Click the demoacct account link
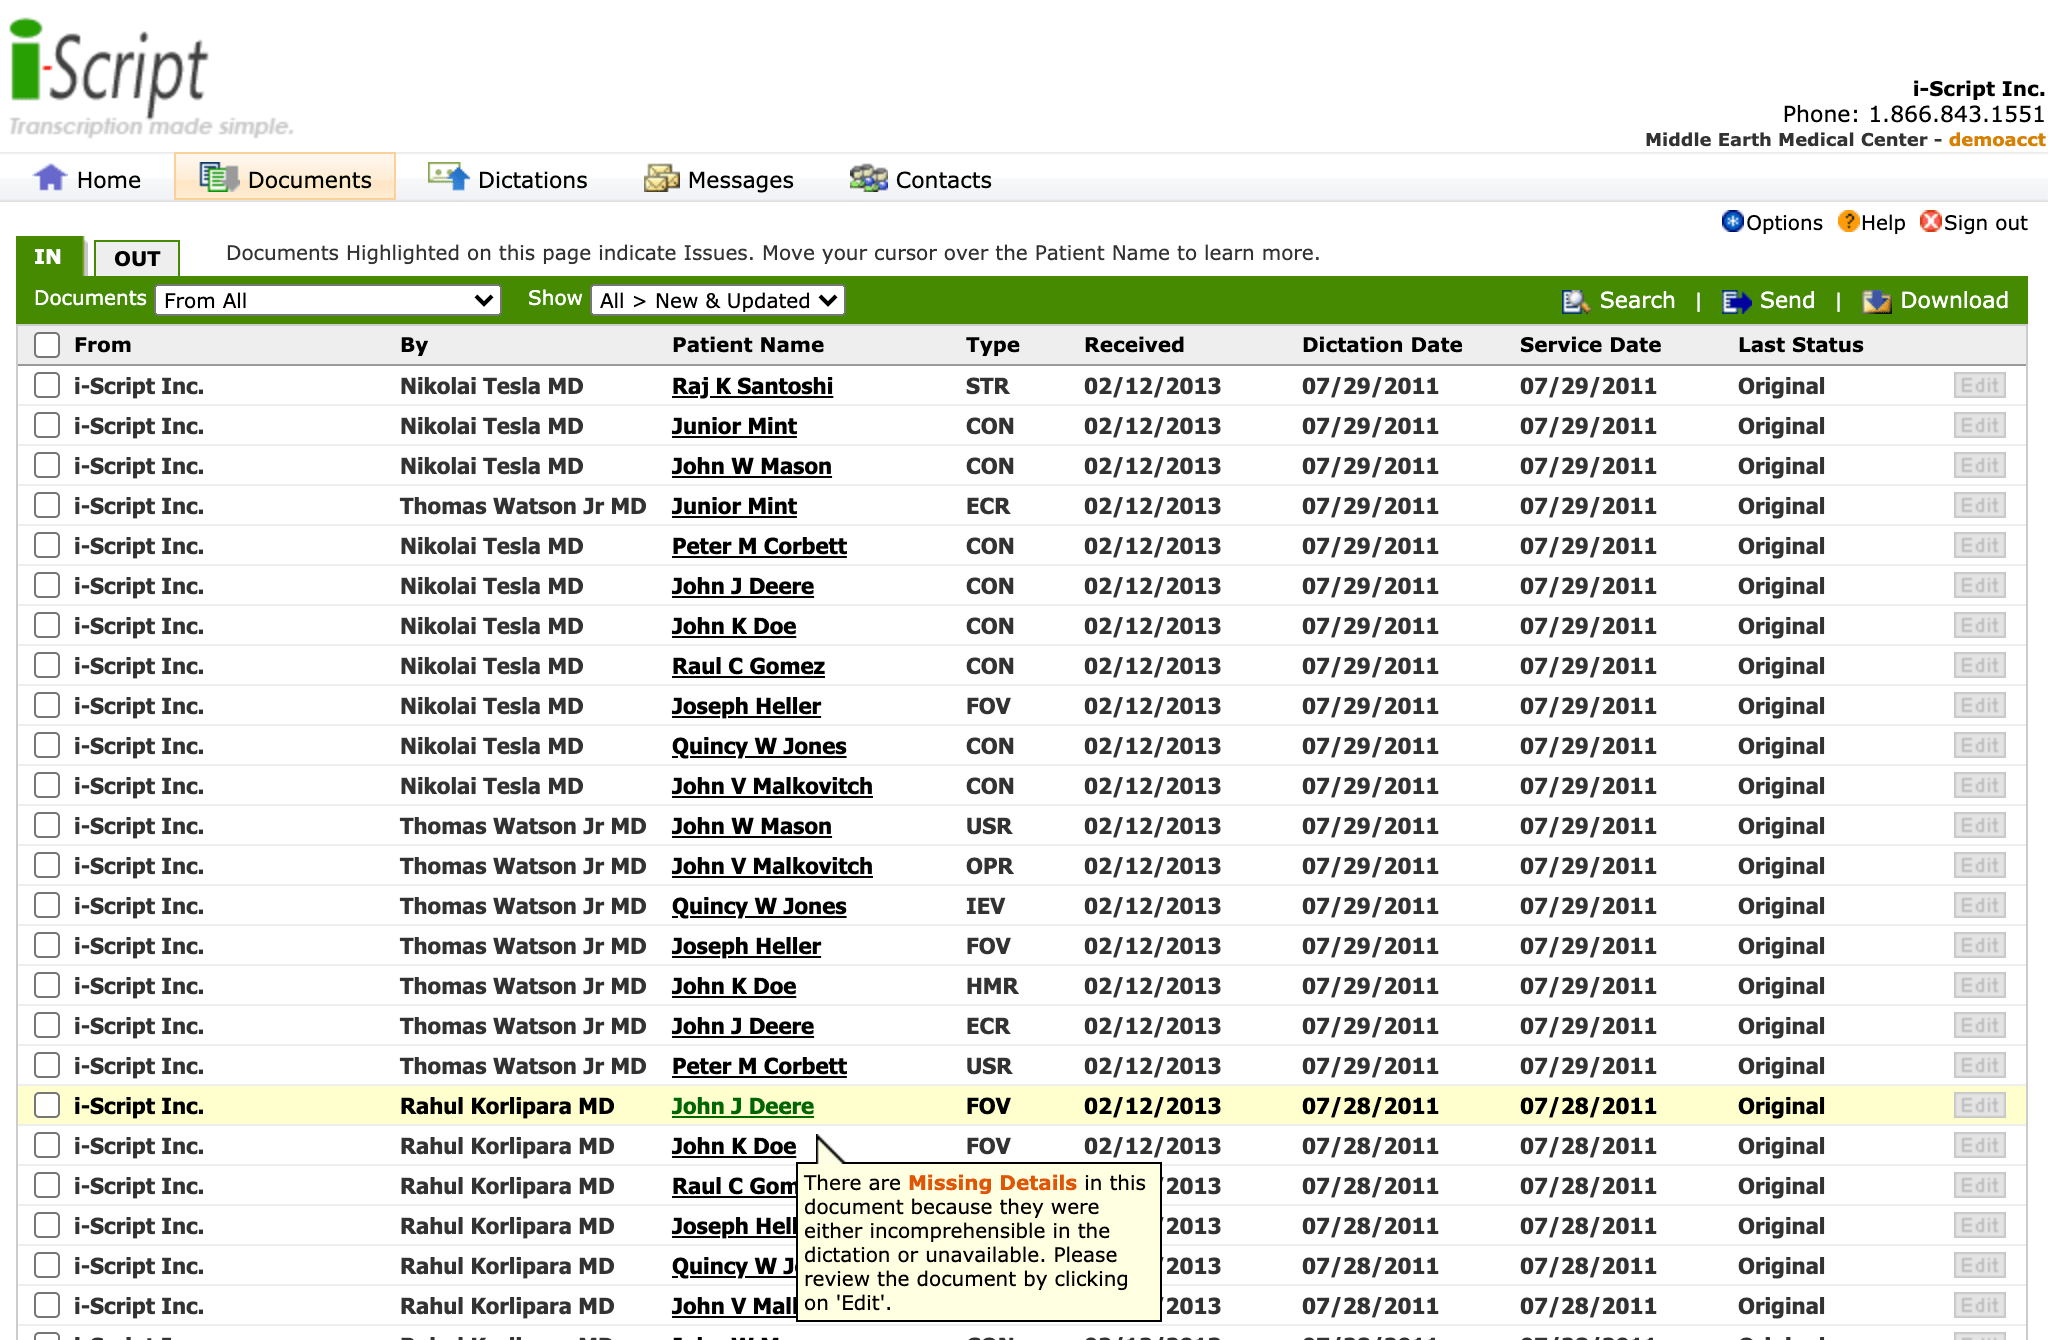 point(1996,140)
